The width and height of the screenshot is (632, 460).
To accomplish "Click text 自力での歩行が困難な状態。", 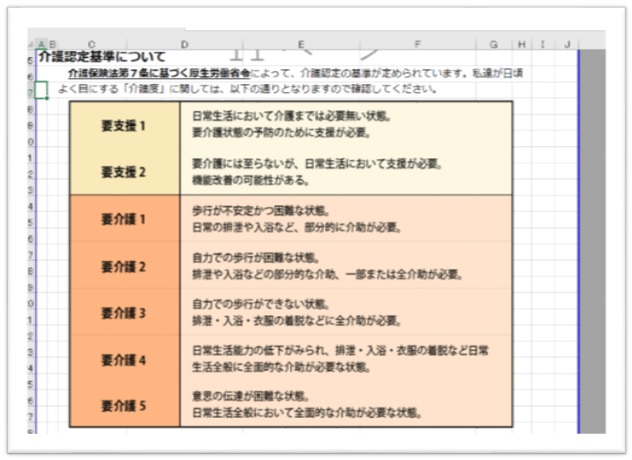I will (256, 257).
